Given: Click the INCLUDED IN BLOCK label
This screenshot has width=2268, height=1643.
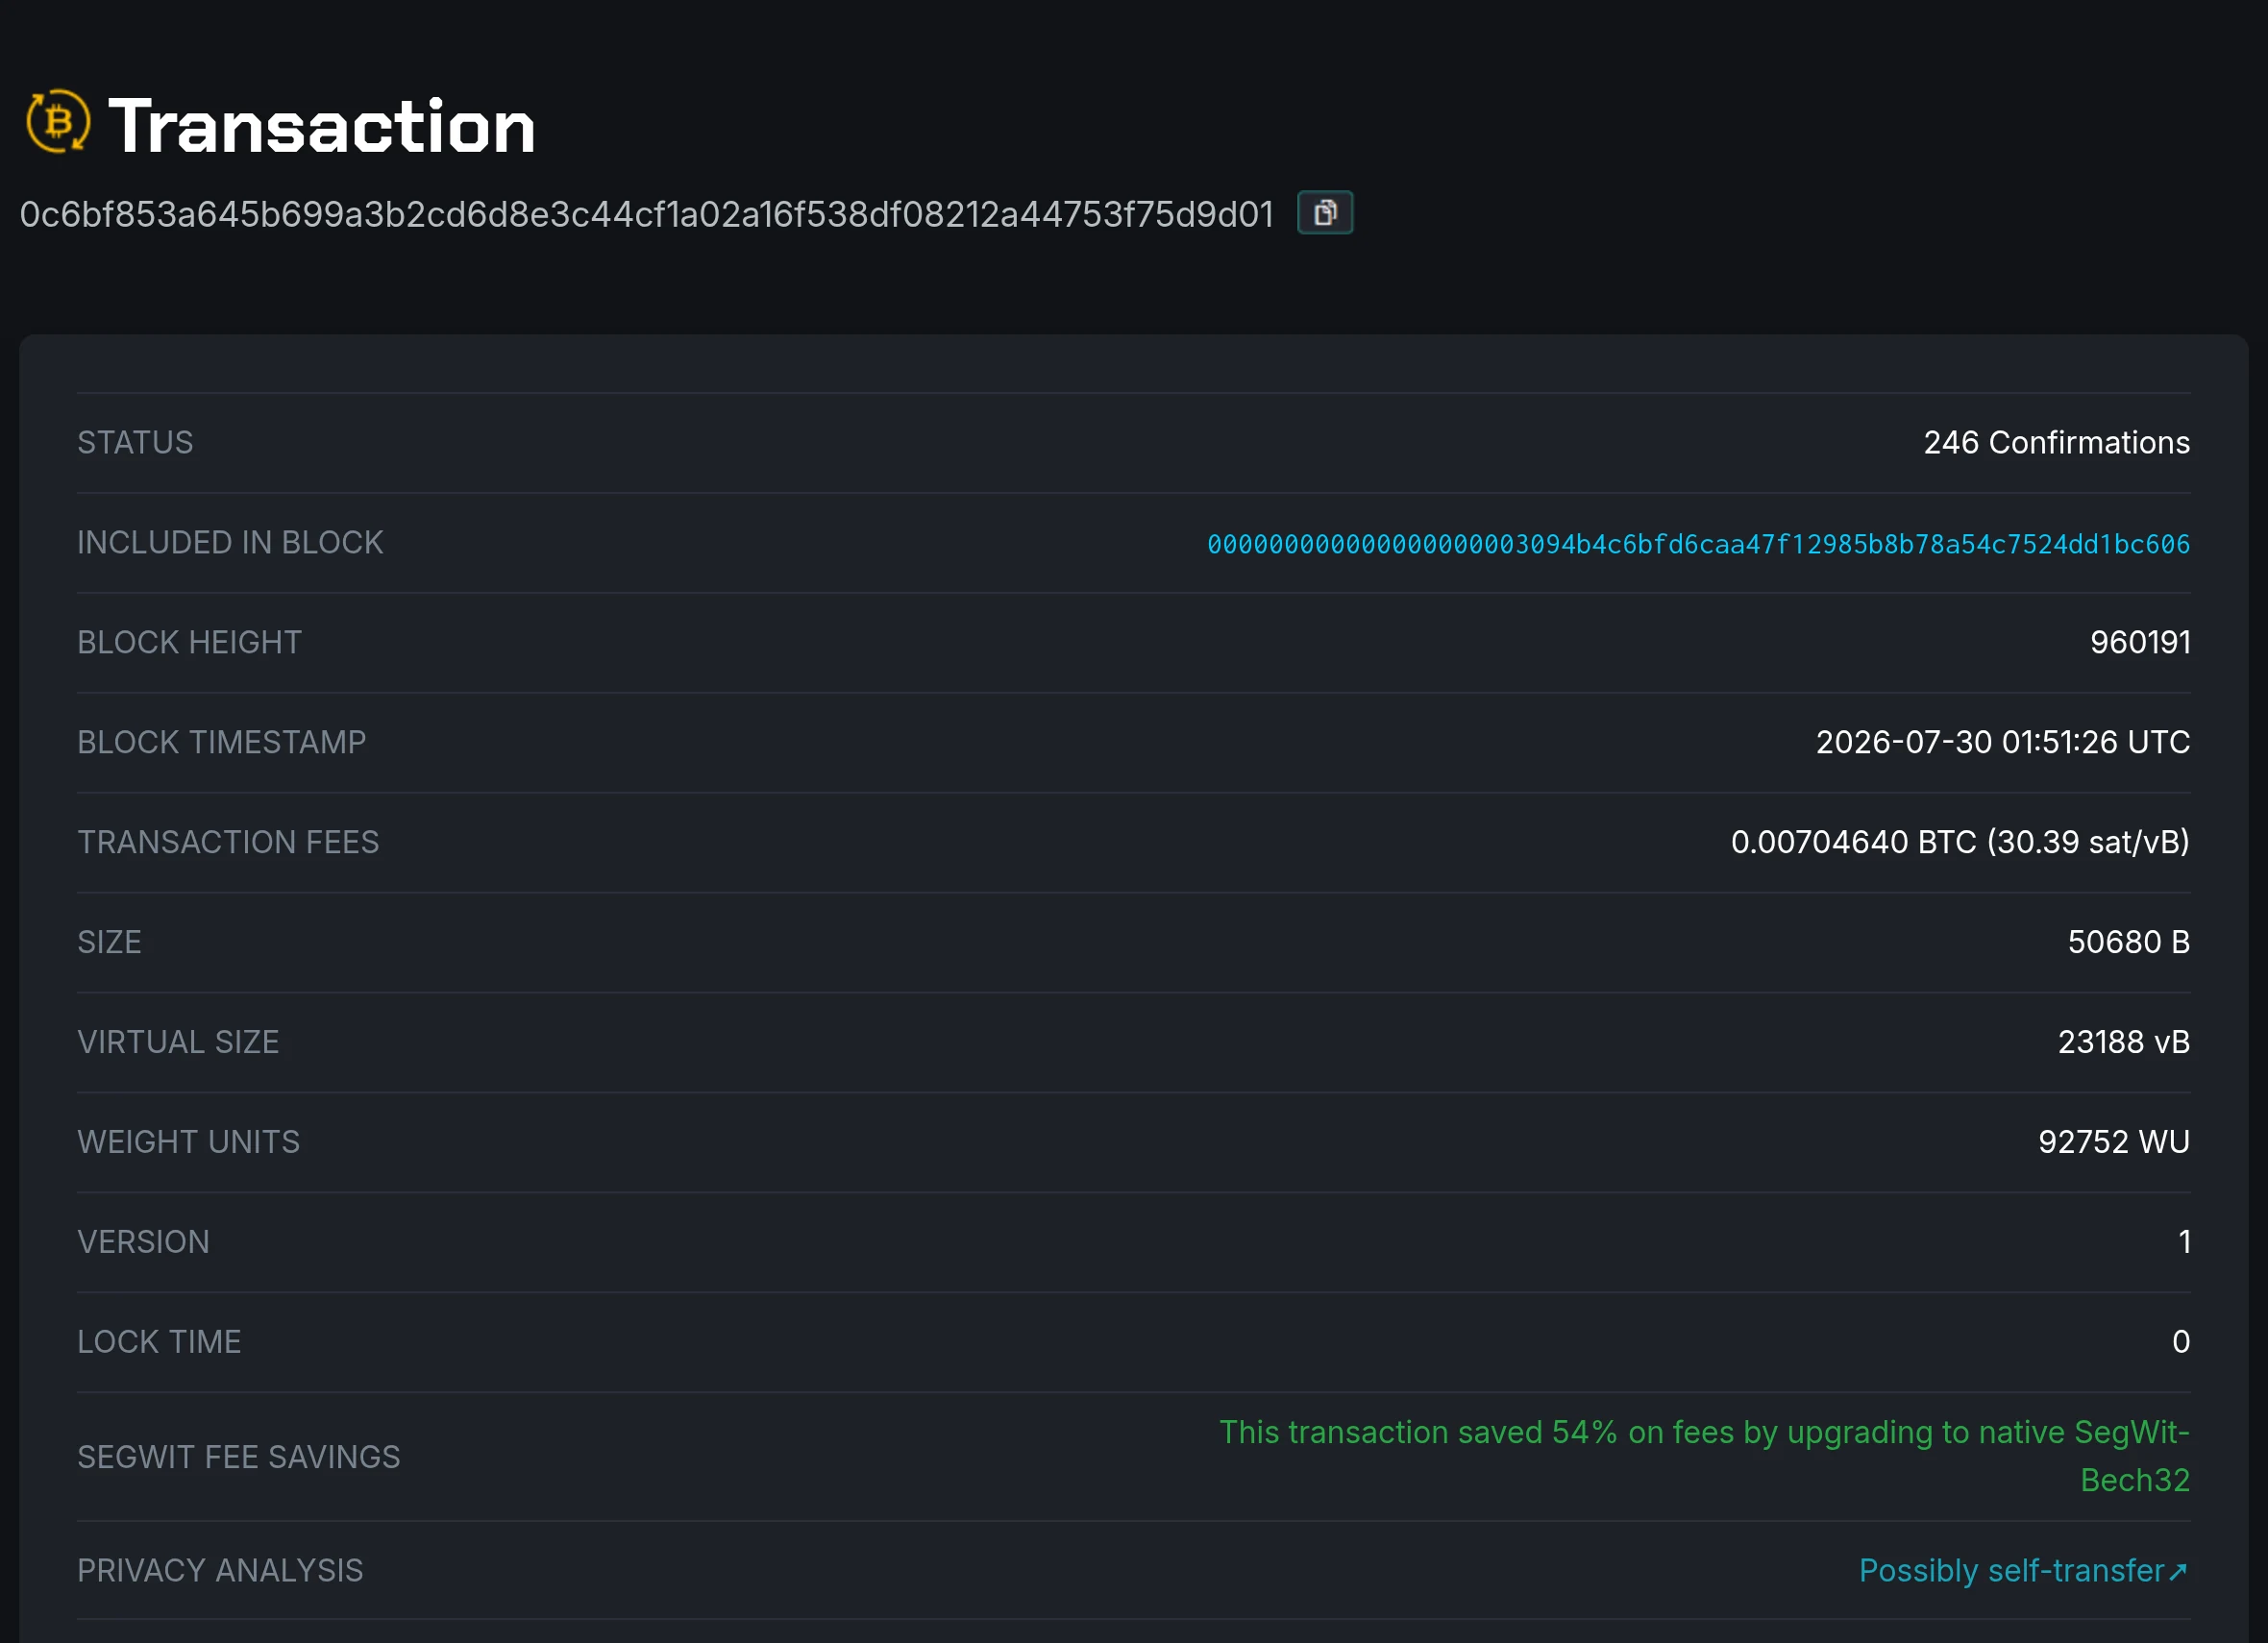Looking at the screenshot, I should [231, 542].
